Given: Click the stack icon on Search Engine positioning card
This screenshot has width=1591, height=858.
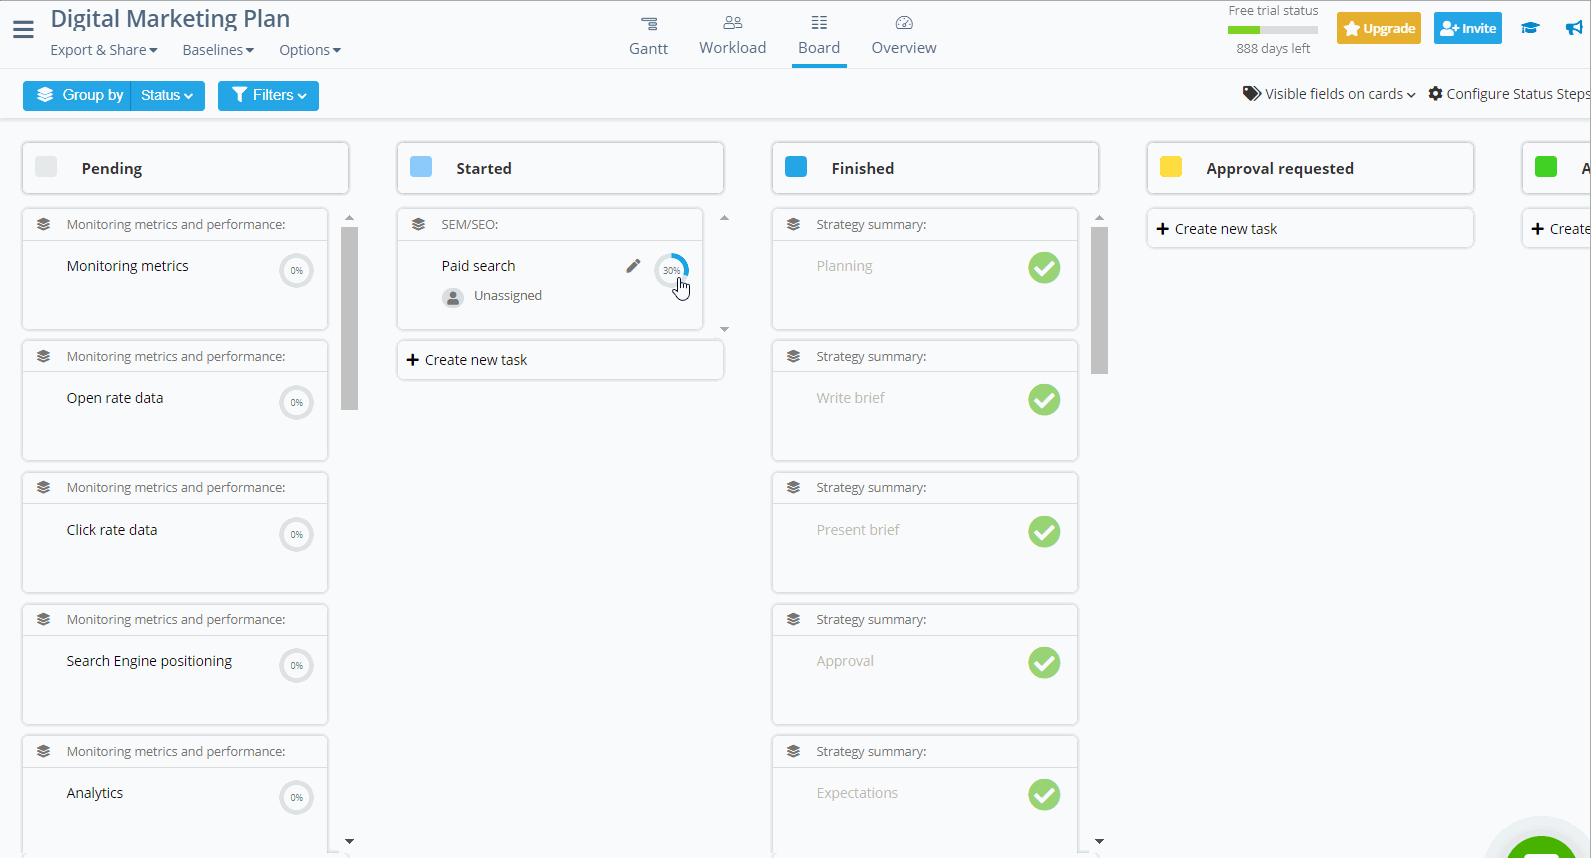Looking at the screenshot, I should pyautogui.click(x=43, y=619).
